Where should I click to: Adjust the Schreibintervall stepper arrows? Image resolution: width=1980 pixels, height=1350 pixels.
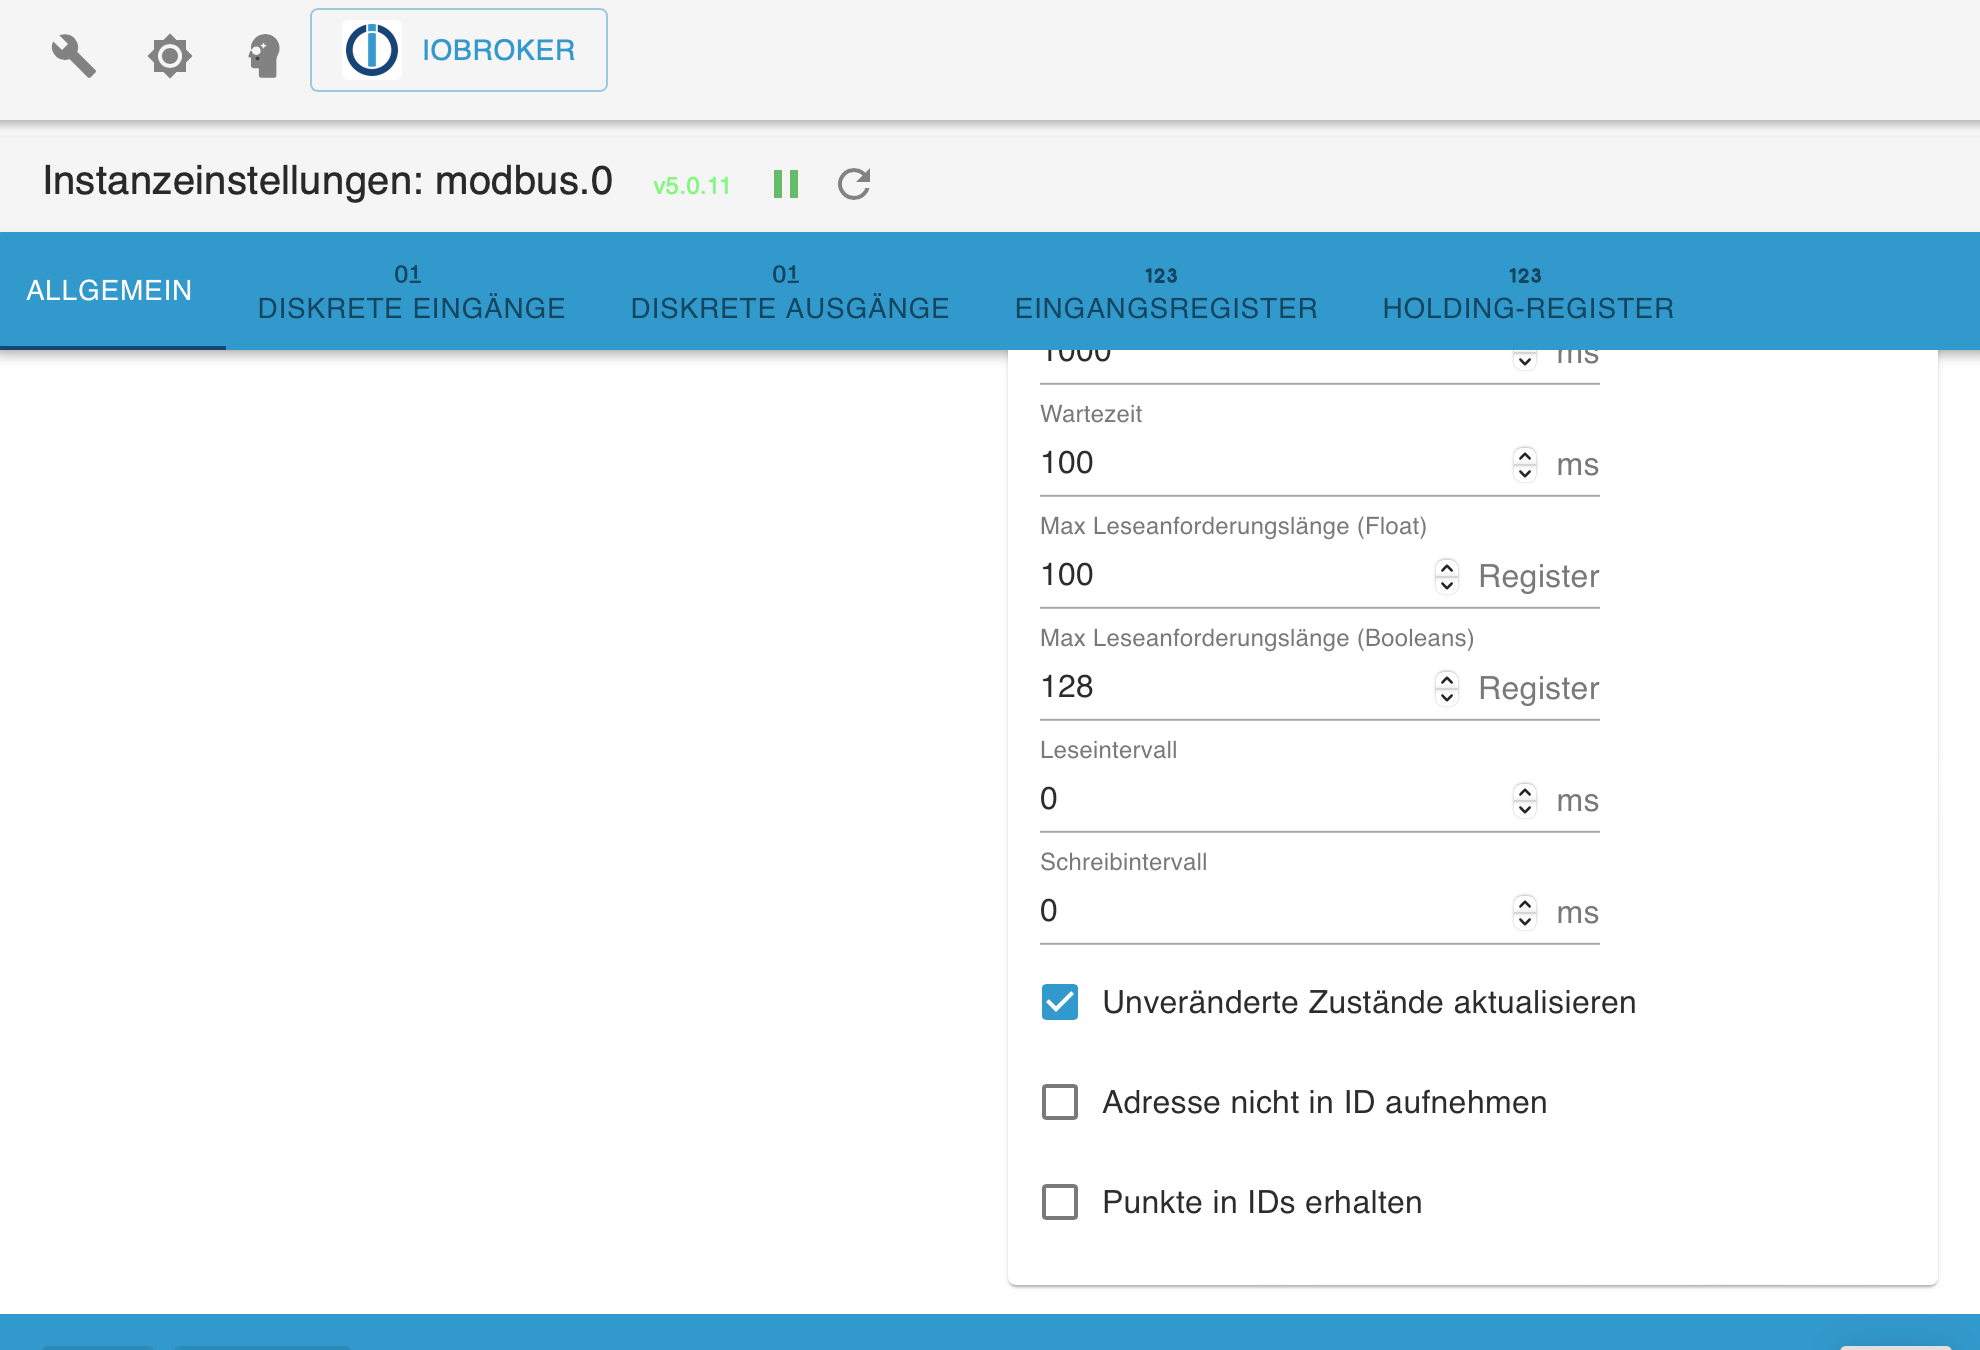[x=1524, y=912]
